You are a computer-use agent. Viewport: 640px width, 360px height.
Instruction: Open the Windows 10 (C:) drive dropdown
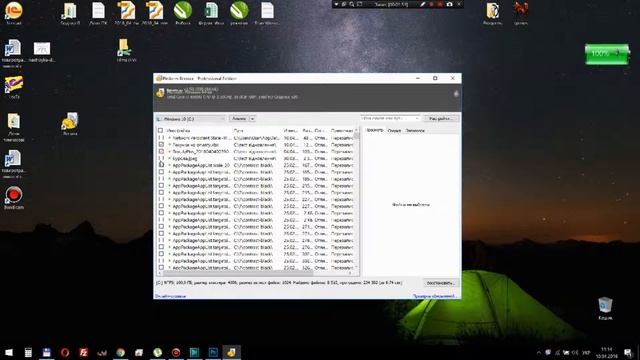[191, 119]
